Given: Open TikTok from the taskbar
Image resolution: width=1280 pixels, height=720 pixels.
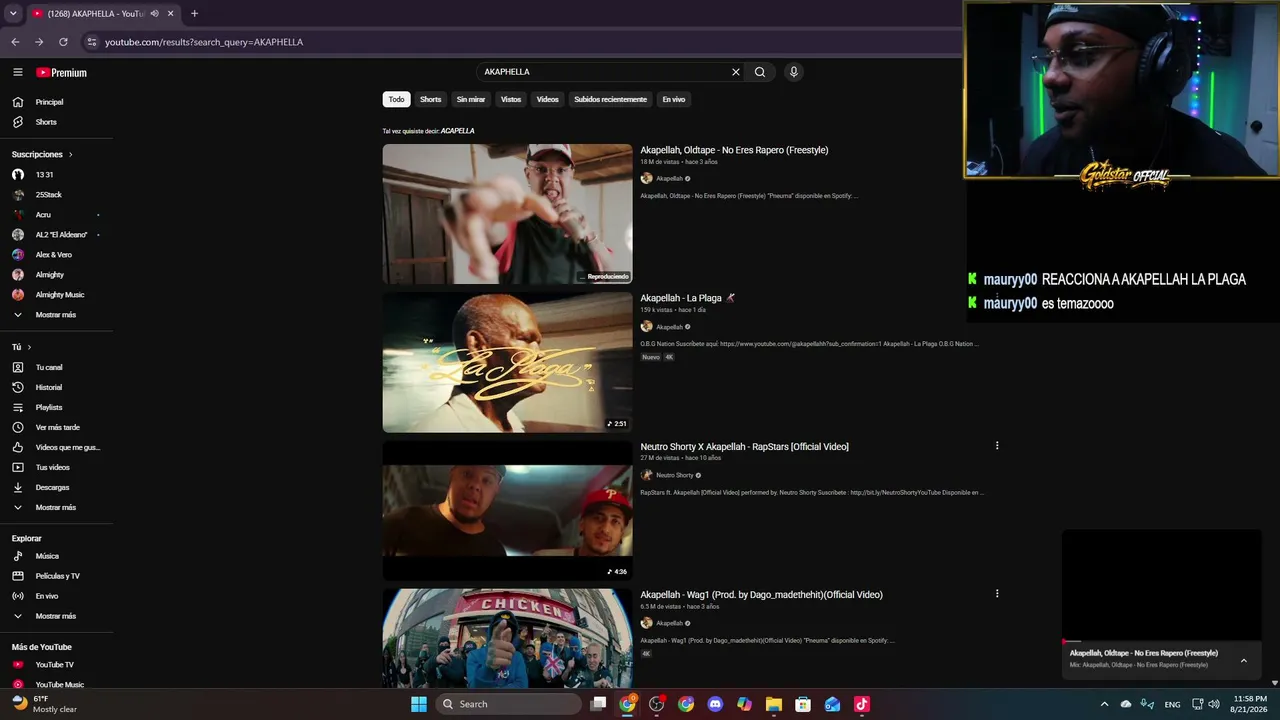Looking at the screenshot, I should pos(862,704).
